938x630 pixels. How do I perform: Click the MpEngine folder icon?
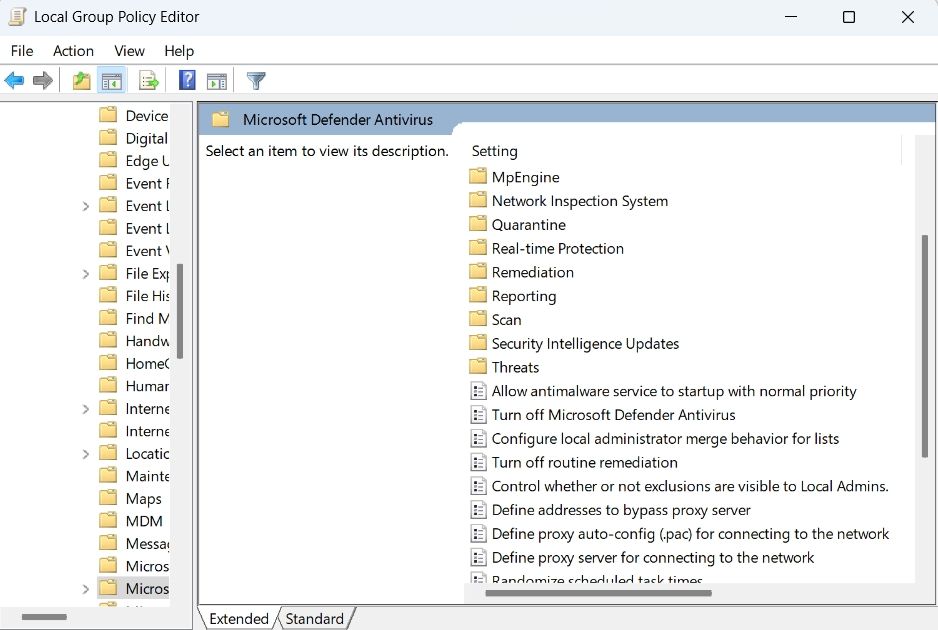click(477, 176)
